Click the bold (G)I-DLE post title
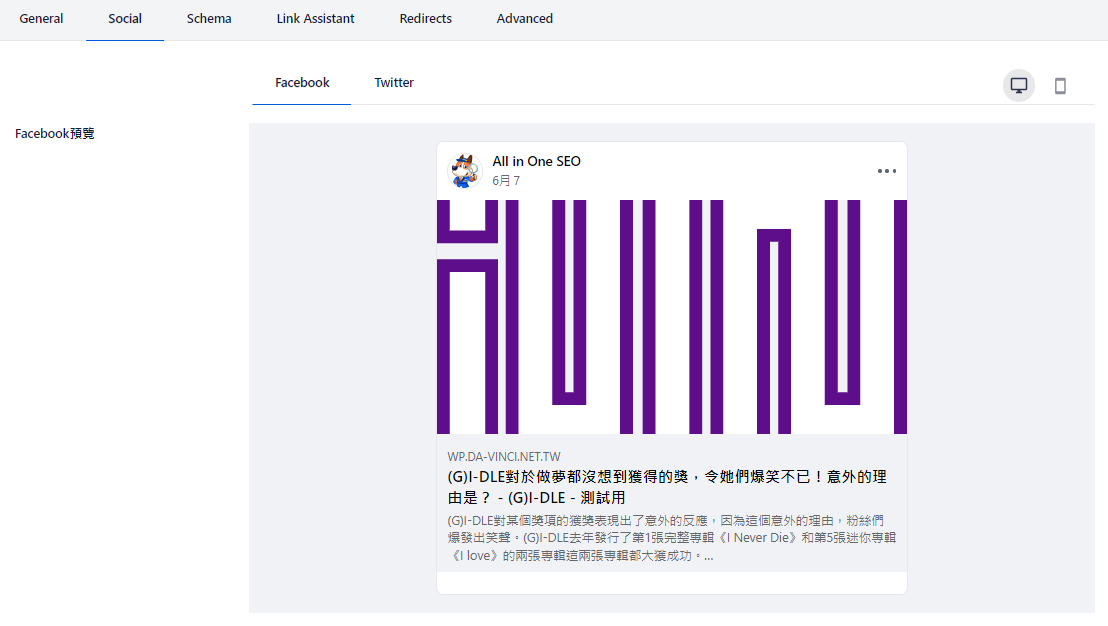The width and height of the screenshot is (1108, 626). (x=666, y=487)
